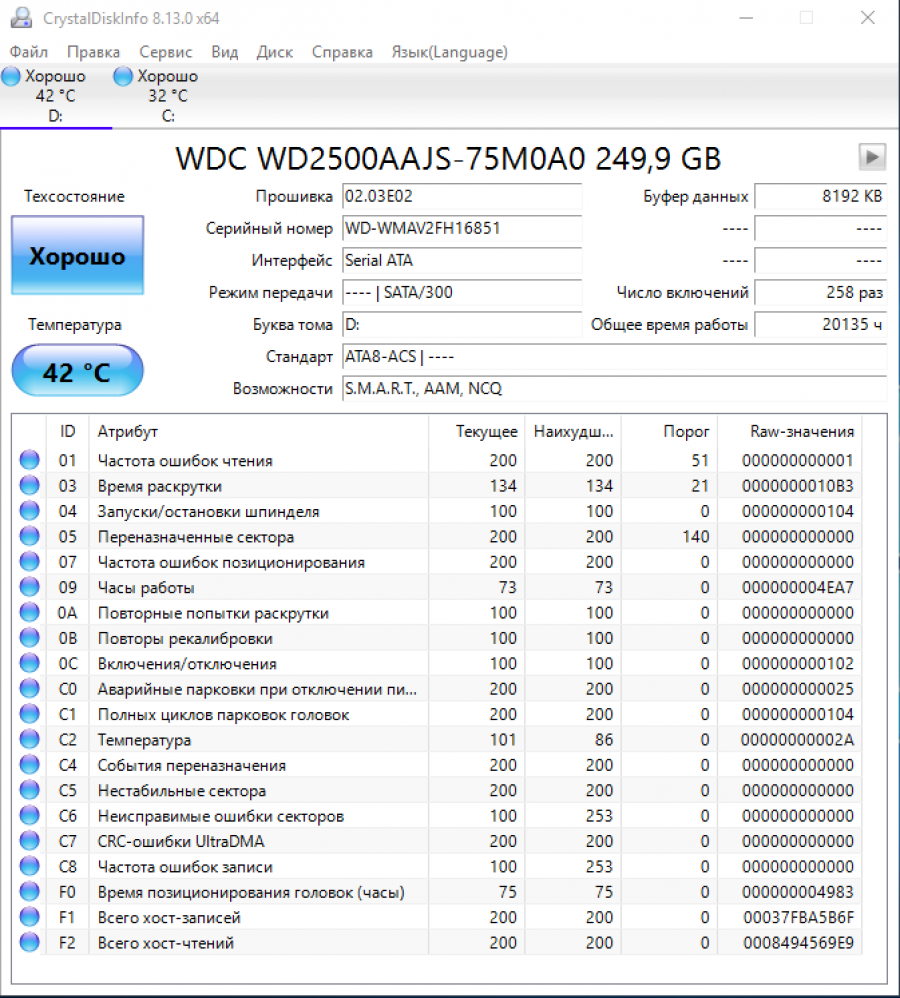Click raw value 0008494569E9
Image resolution: width=900 pixels, height=998 pixels.
pyautogui.click(x=798, y=943)
